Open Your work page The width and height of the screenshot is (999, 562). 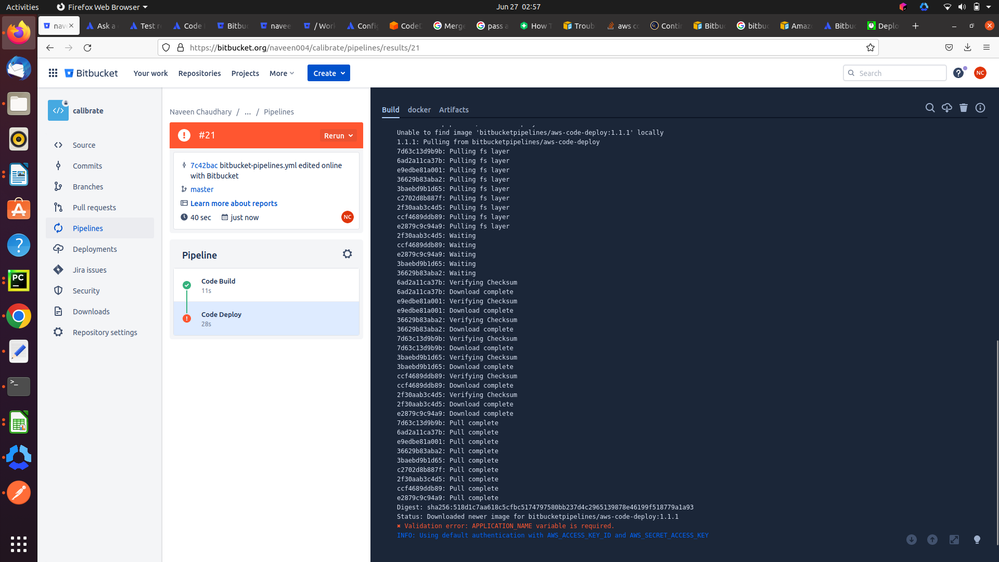tap(150, 73)
